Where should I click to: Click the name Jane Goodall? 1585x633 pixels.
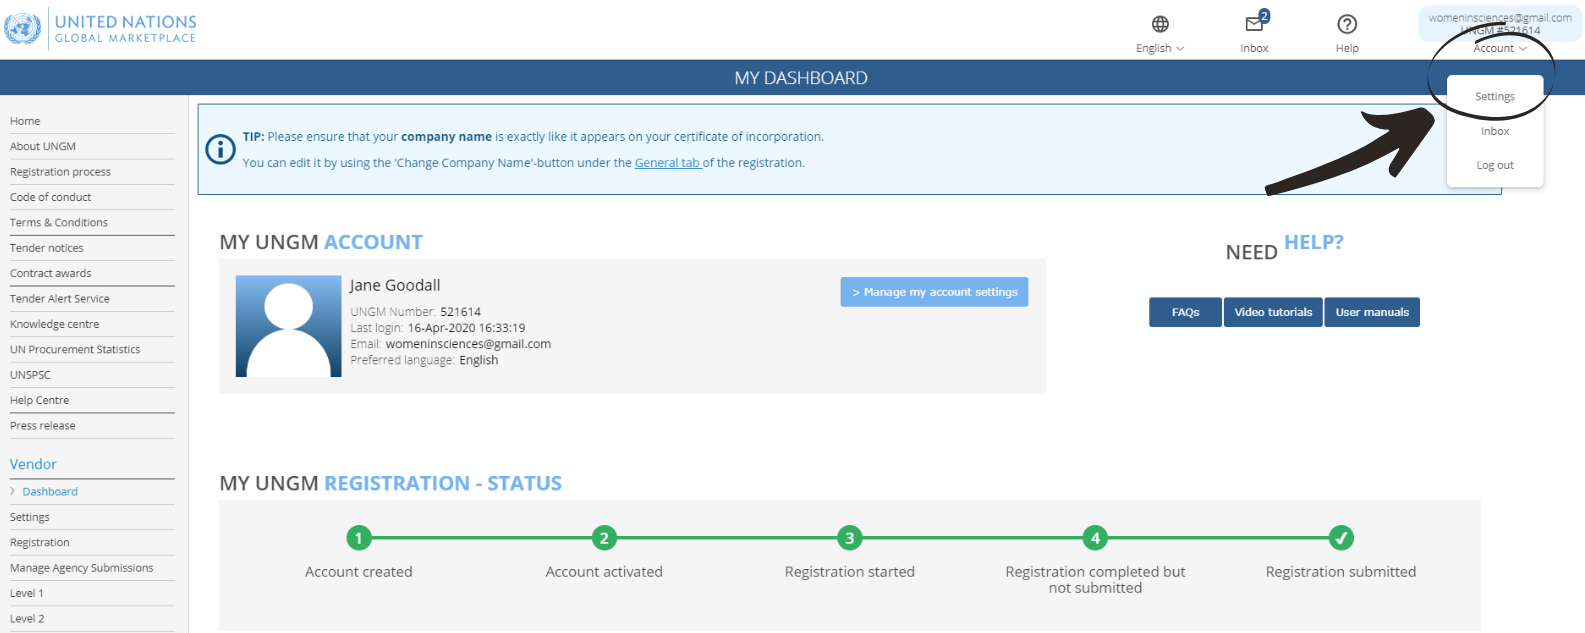pyautogui.click(x=395, y=286)
